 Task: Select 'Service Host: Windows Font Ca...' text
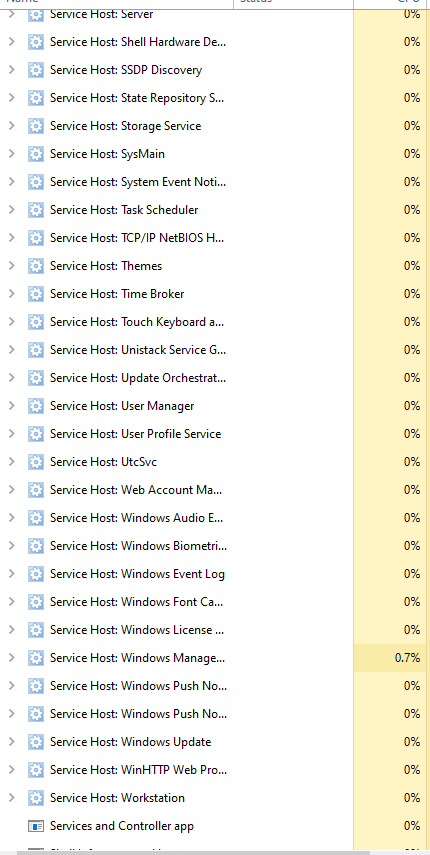136,602
